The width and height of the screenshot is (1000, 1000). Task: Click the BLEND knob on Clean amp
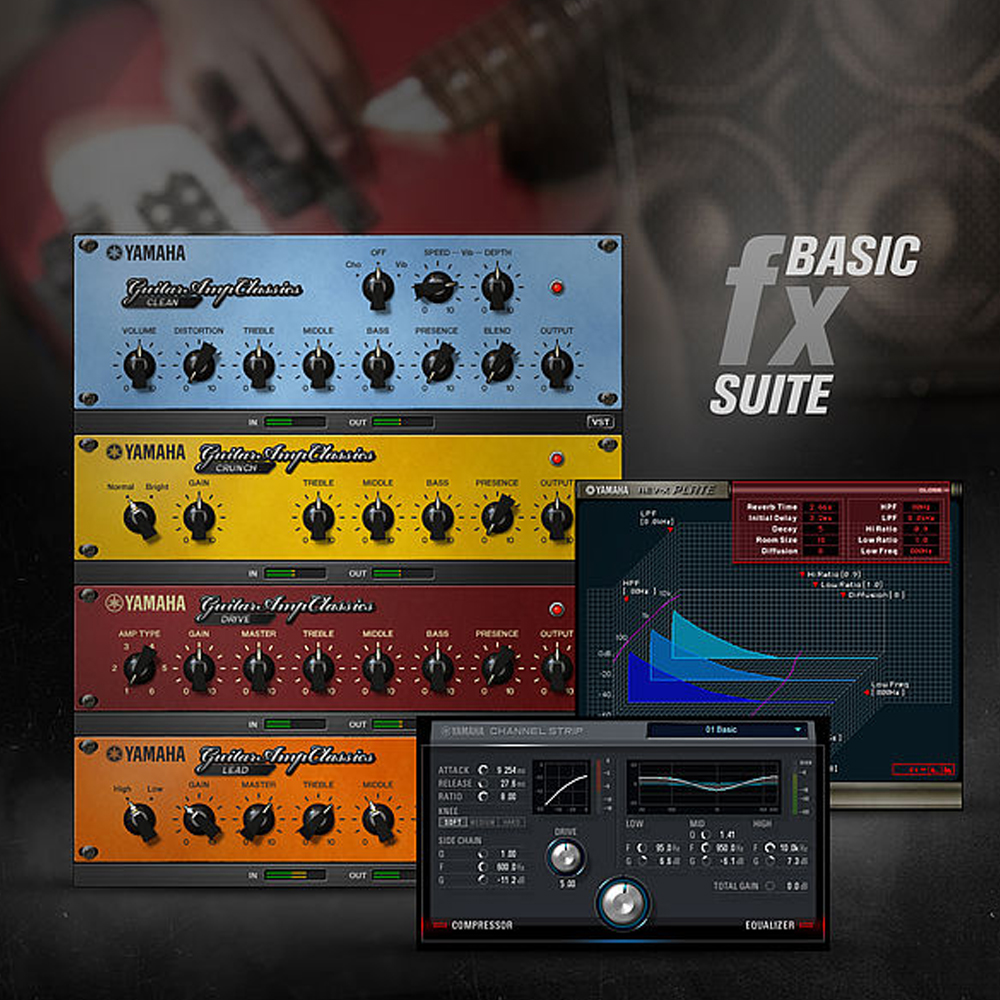click(497, 365)
